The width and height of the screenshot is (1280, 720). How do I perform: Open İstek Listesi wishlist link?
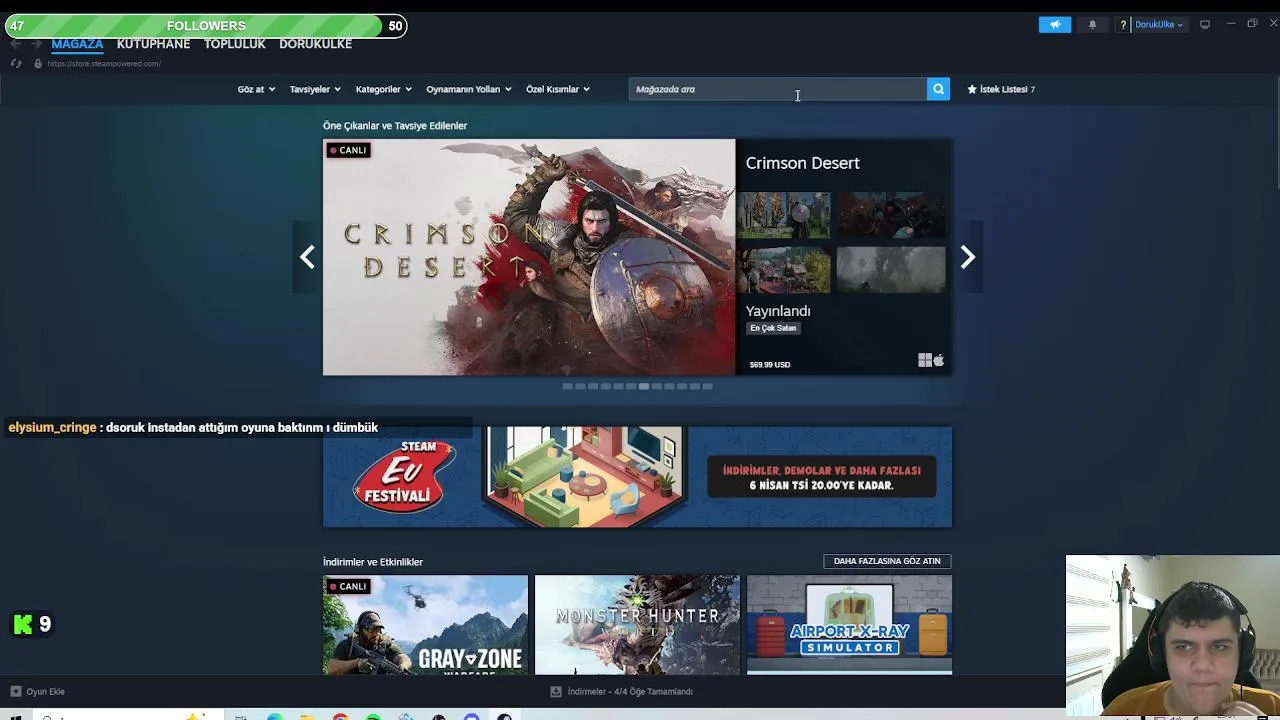point(1000,89)
